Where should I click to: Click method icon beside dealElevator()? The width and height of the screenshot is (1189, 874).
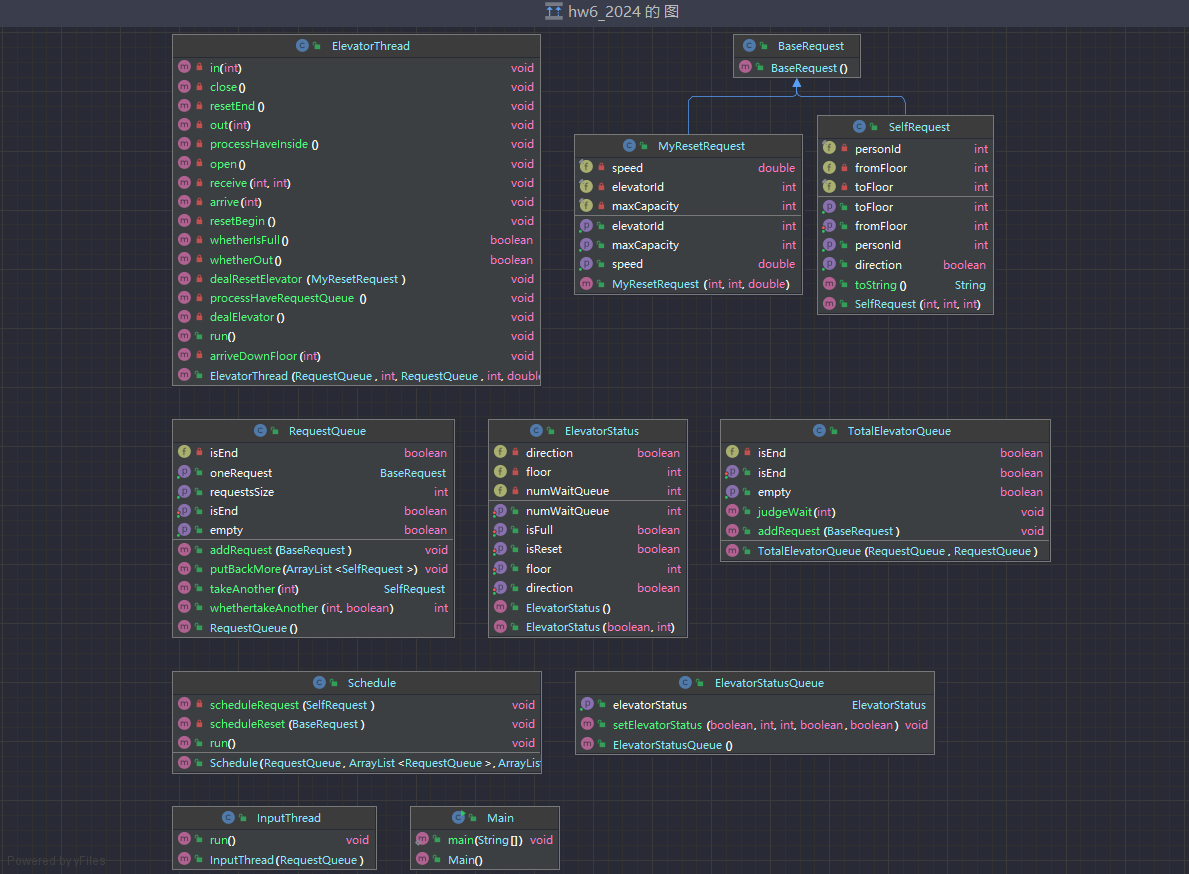184,316
